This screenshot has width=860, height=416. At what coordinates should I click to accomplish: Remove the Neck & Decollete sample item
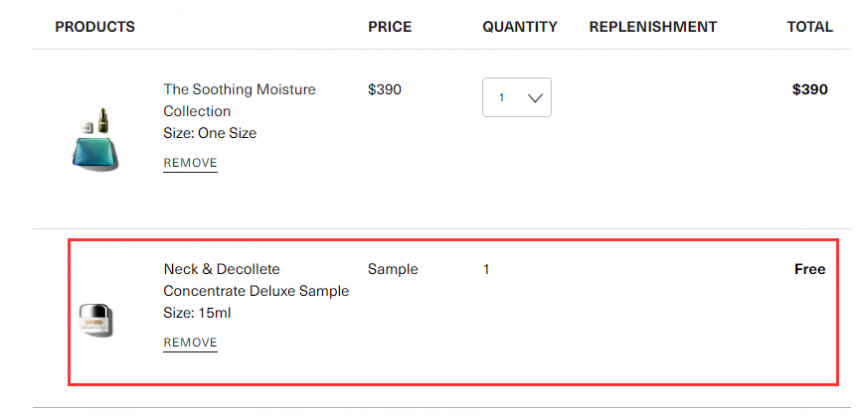[190, 342]
